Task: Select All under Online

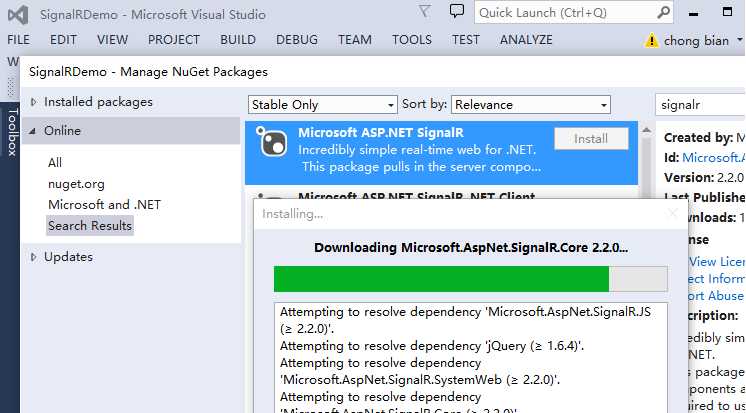Action: [x=55, y=163]
